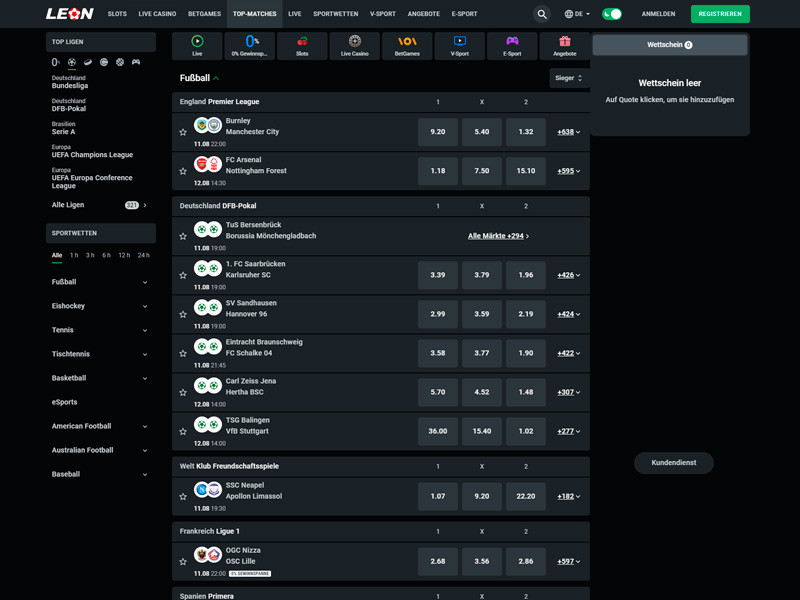The height and width of the screenshot is (600, 800).
Task: Pick draw odds 7.50 Arsenal match
Action: pos(482,171)
